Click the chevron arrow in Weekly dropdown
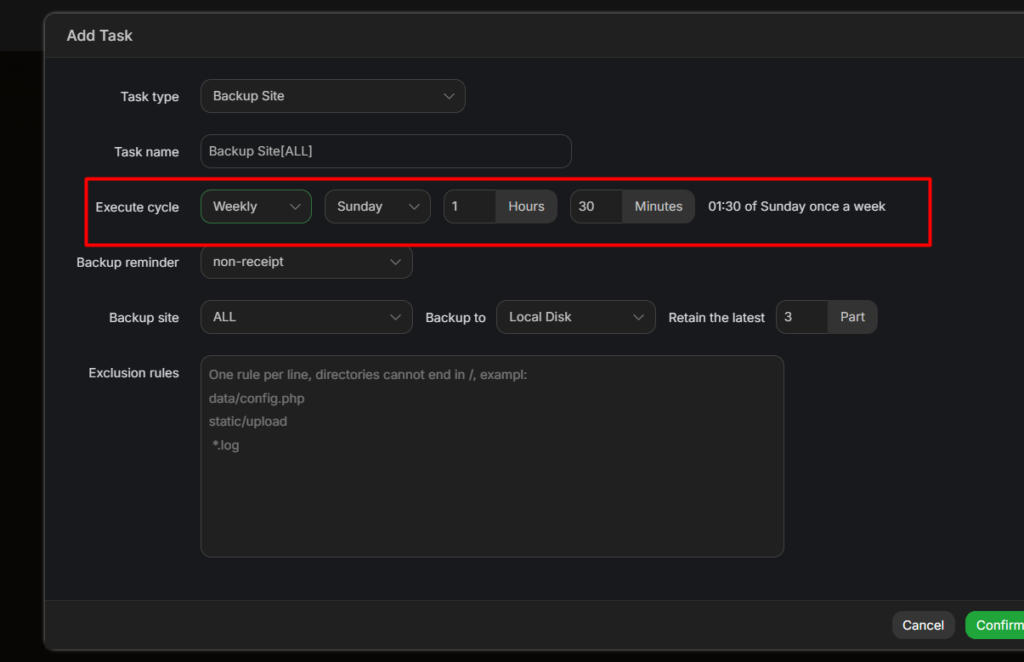Viewport: 1024px width, 662px height. pos(295,206)
